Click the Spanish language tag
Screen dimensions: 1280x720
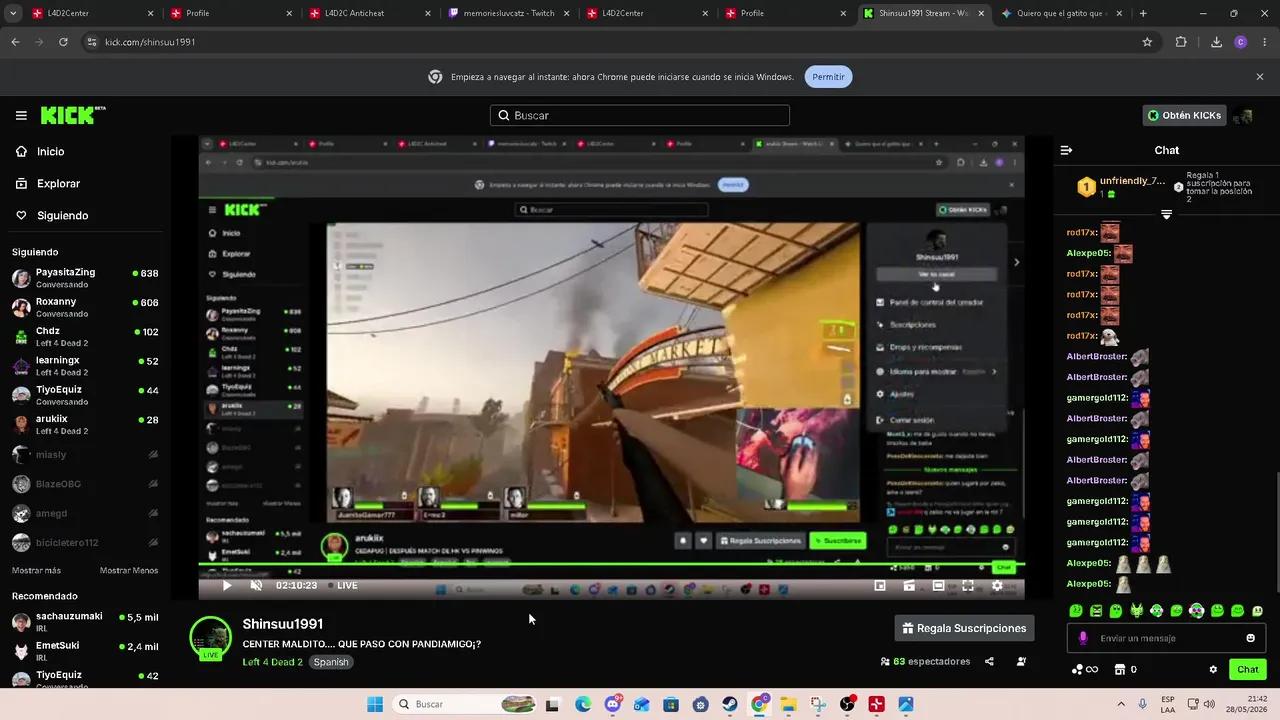click(331, 662)
